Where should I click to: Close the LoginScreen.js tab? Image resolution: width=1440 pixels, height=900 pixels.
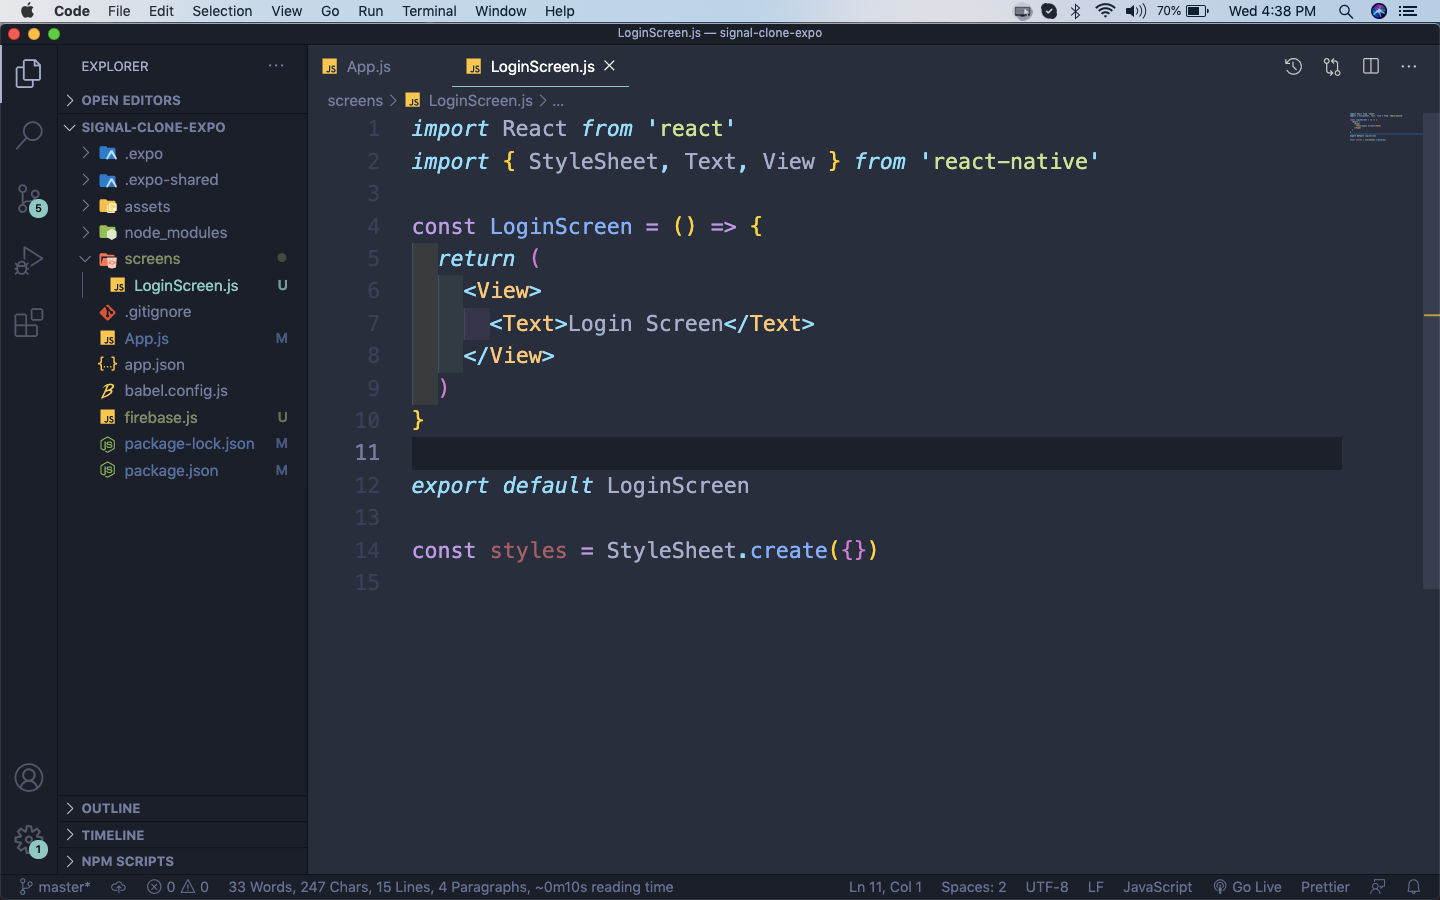pos(609,66)
